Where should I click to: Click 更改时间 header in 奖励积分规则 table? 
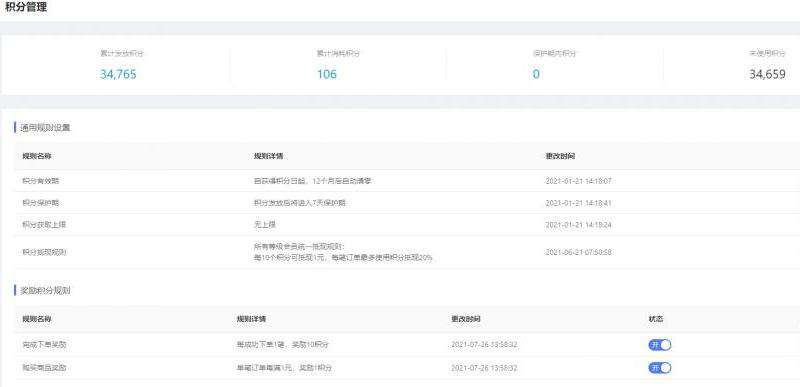click(465, 319)
